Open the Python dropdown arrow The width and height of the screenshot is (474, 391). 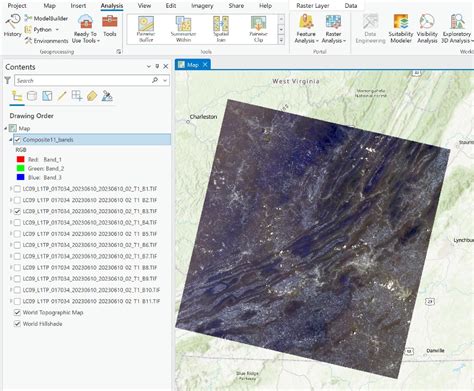57,30
